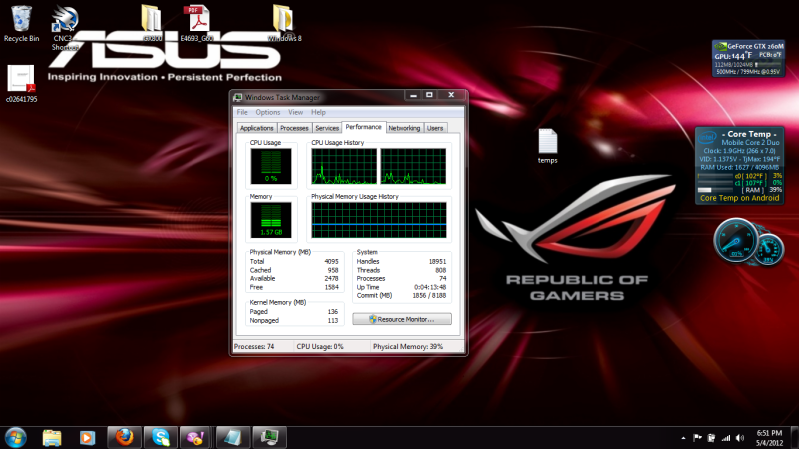Close the Windows Task Manager window
This screenshot has width=799, height=449.
pos(451,95)
